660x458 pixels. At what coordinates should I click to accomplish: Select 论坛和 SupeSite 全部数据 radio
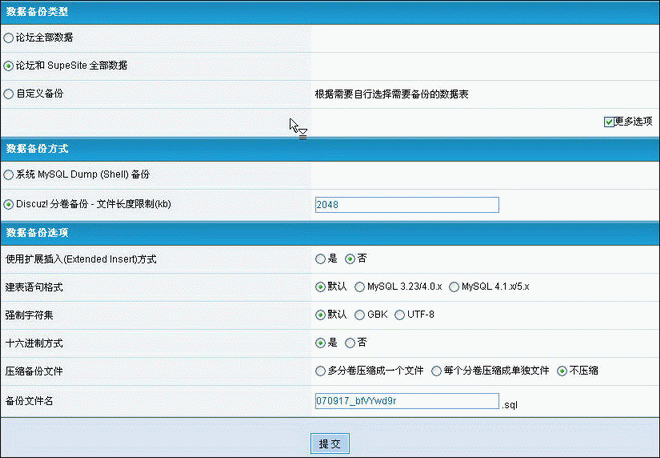pyautogui.click(x=8, y=66)
